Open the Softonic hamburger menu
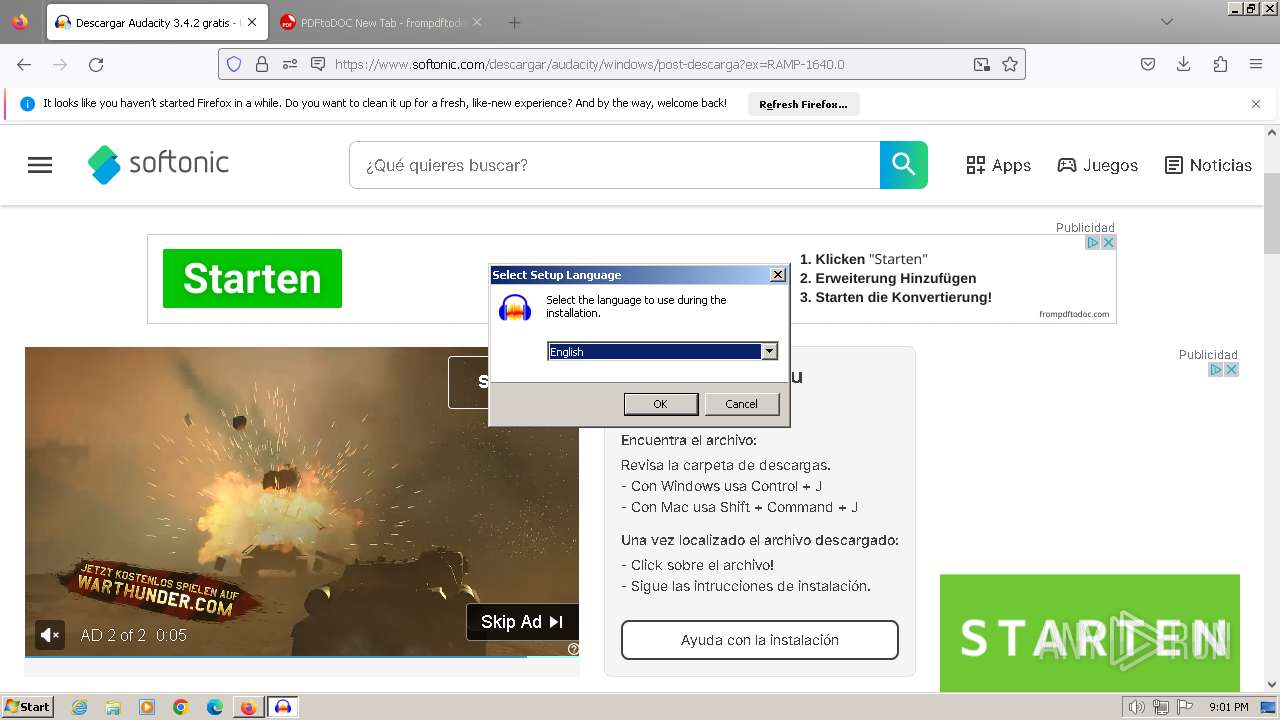 [40, 165]
